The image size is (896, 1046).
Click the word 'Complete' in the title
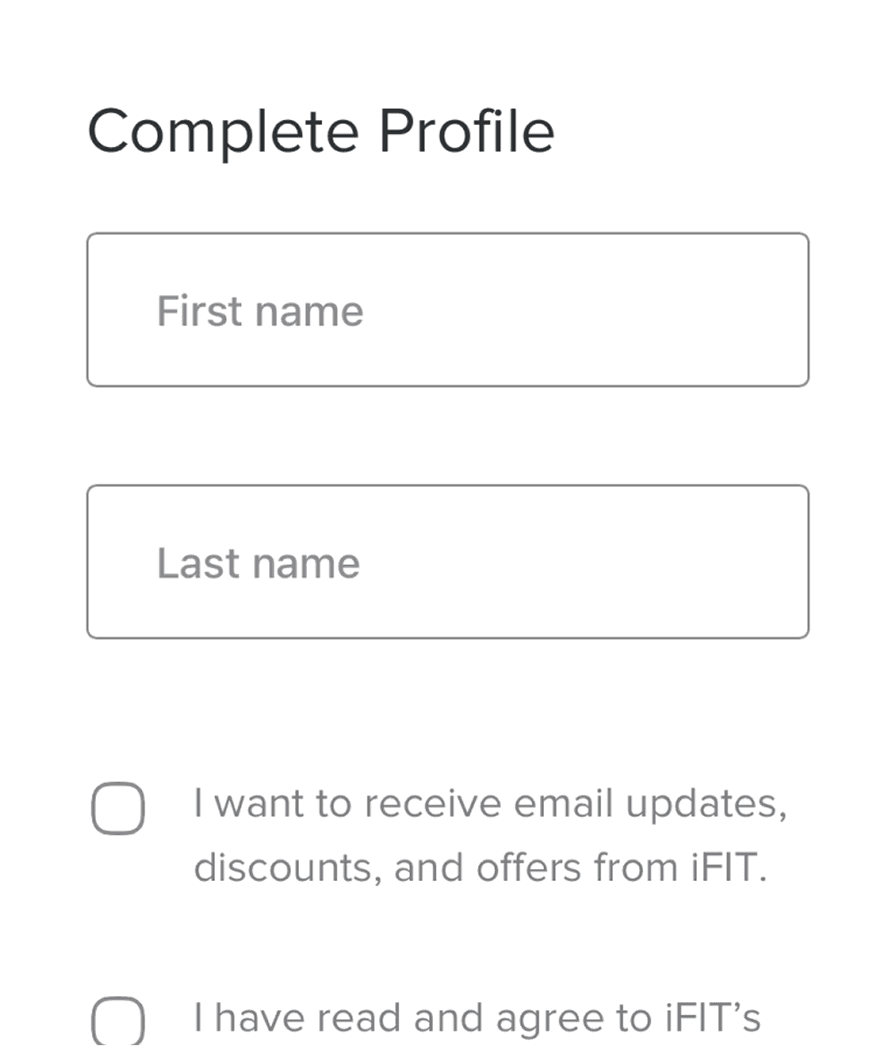coord(222,132)
